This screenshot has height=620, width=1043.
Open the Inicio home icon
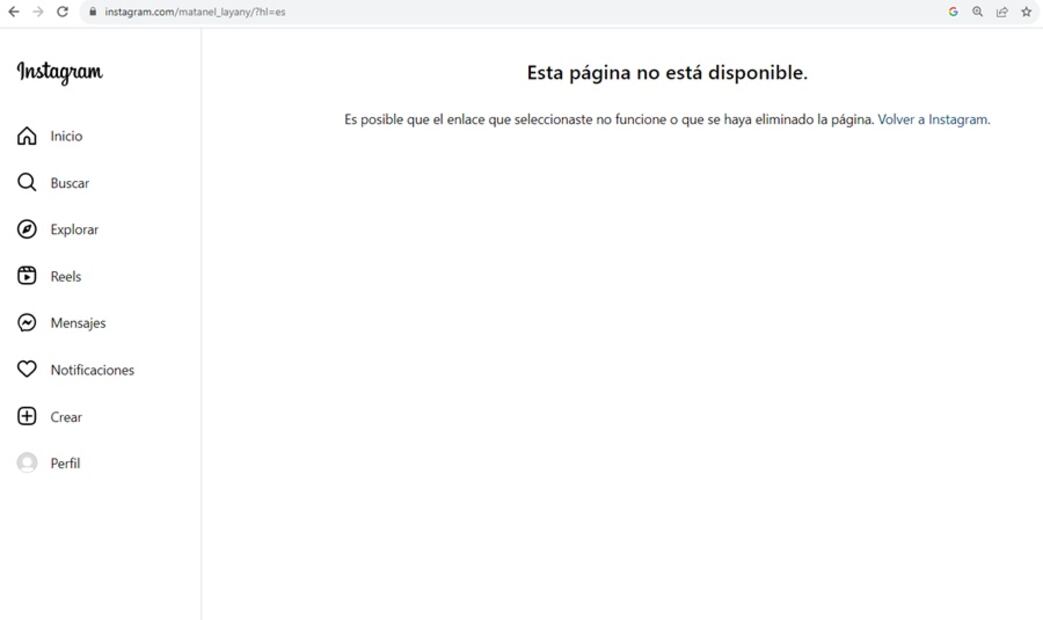tap(26, 135)
